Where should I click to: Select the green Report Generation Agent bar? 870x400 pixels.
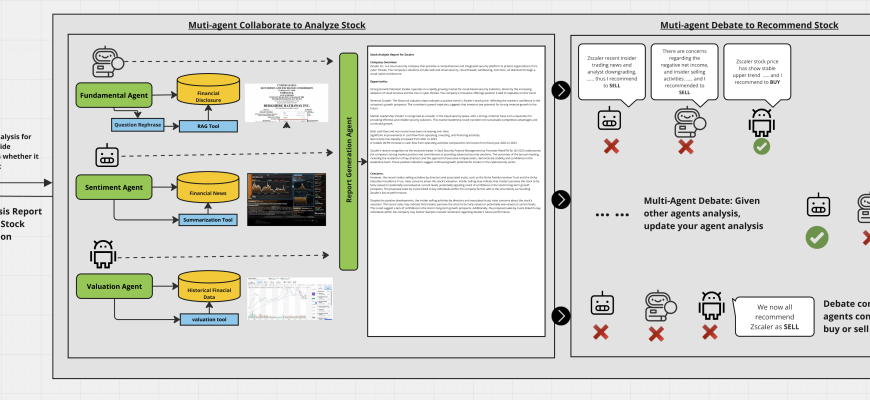349,157
